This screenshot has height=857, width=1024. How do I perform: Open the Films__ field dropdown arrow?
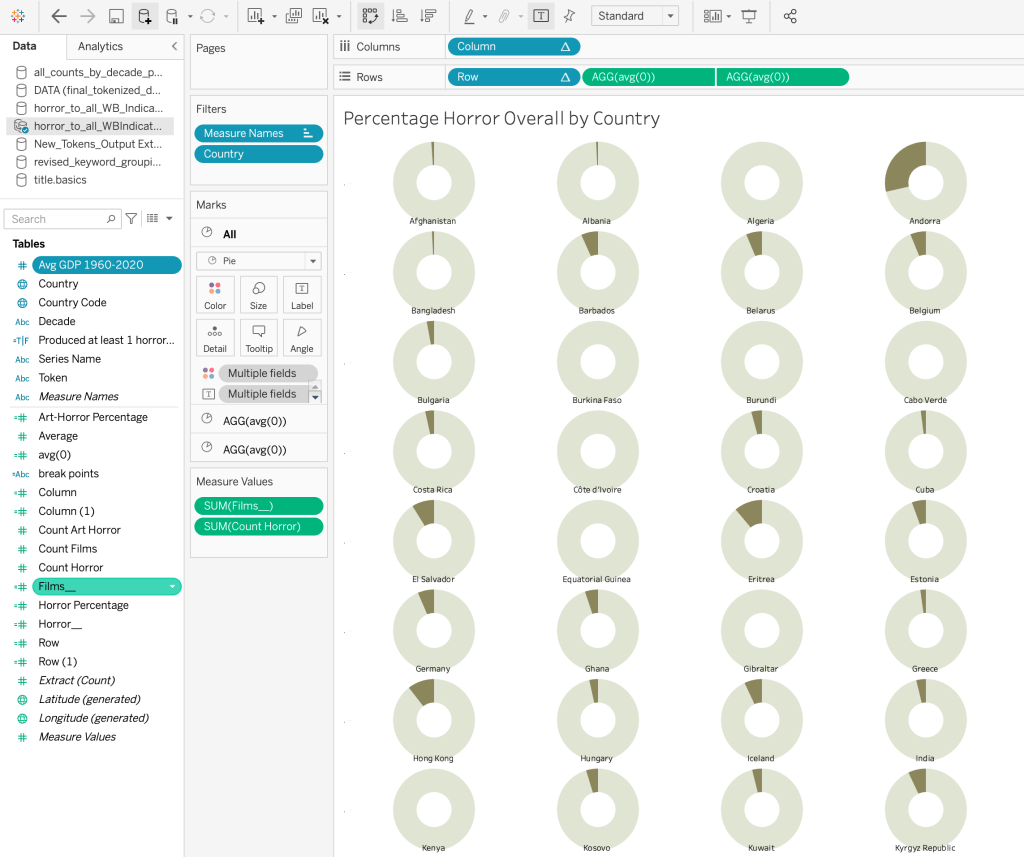coord(173,587)
